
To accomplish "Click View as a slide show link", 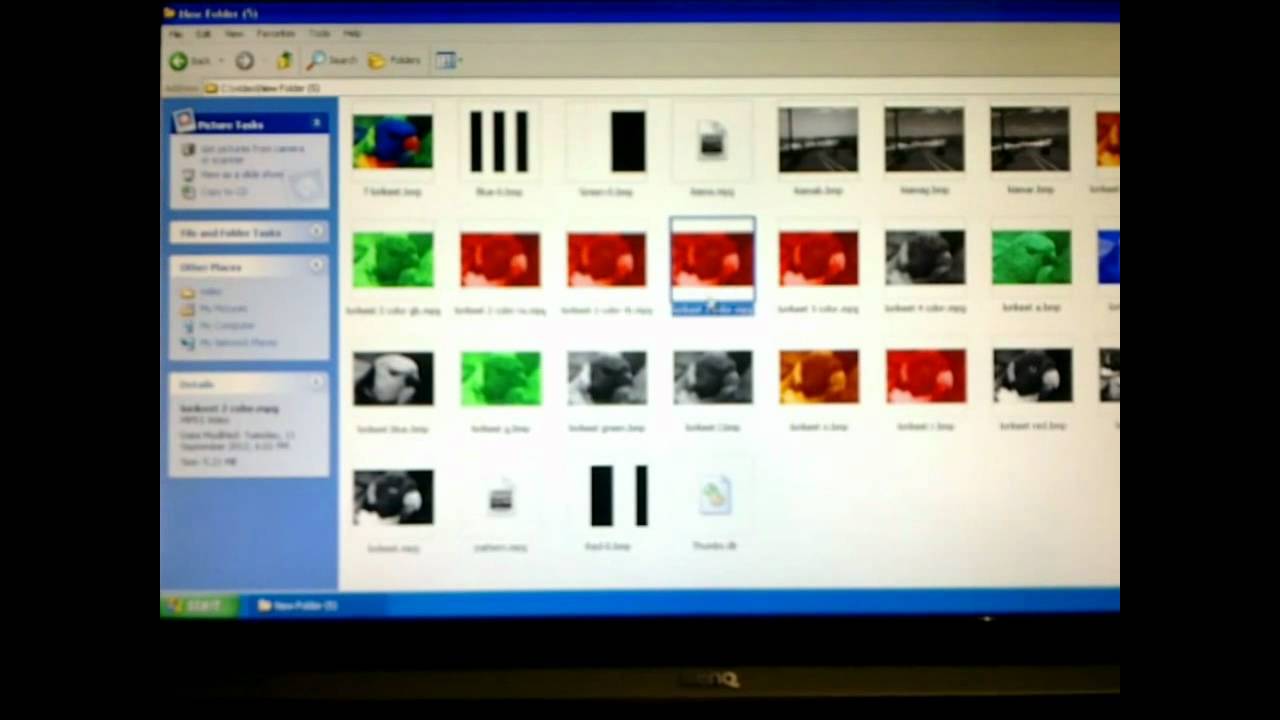I will pos(241,175).
